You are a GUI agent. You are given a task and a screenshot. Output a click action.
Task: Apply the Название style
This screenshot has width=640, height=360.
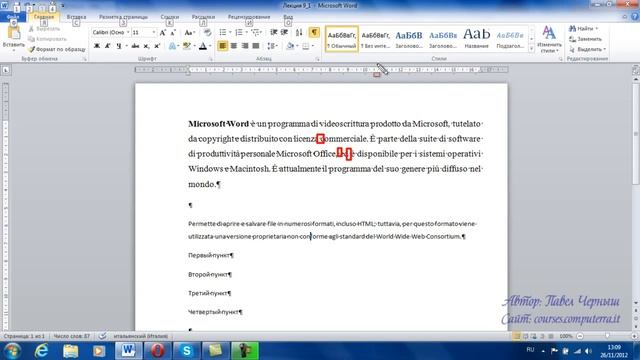(x=476, y=39)
